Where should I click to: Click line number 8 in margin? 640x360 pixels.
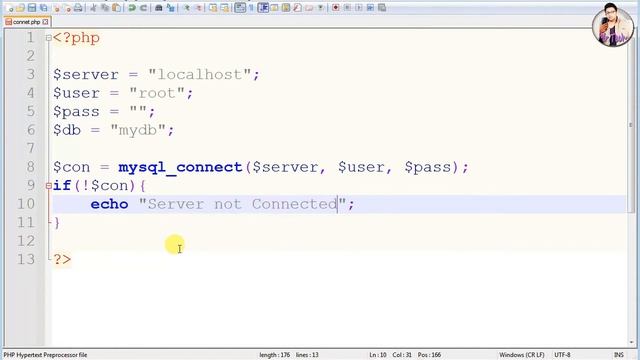pyautogui.click(x=31, y=167)
